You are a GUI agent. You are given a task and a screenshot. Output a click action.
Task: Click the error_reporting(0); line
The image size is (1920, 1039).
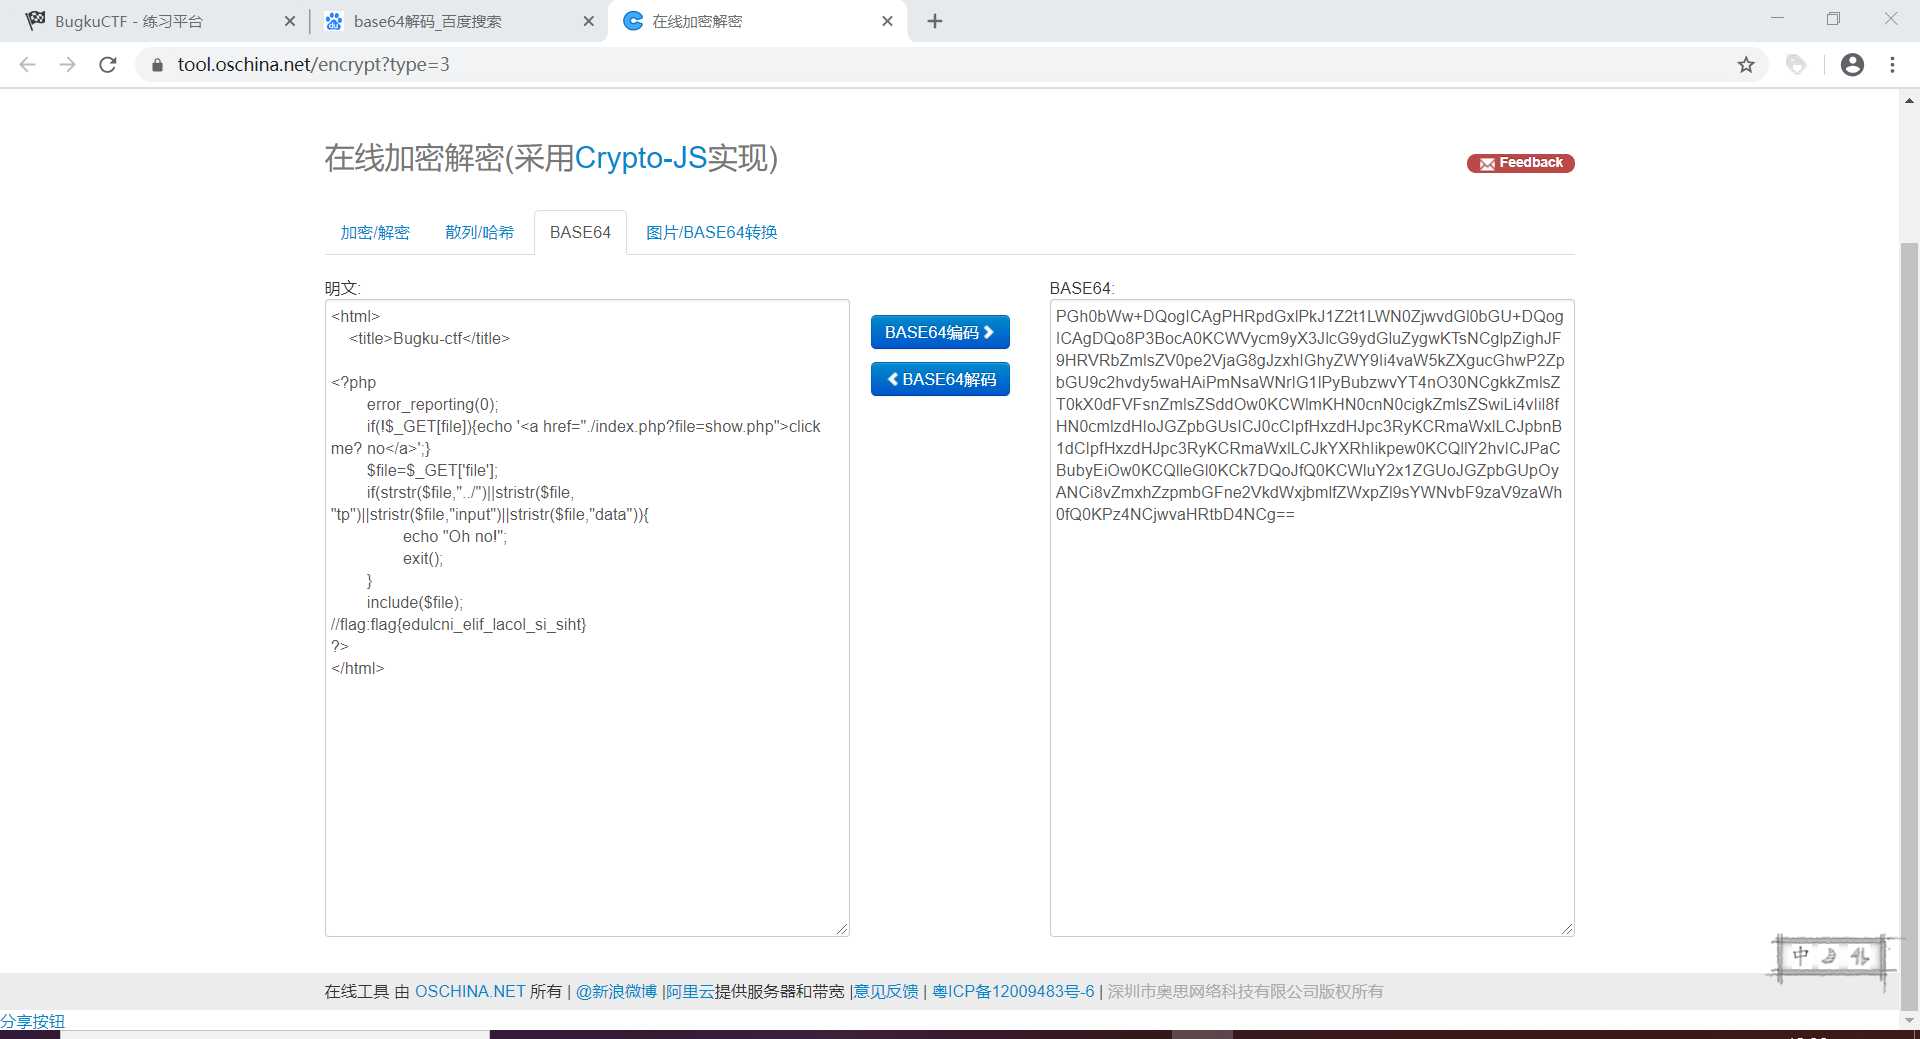click(x=432, y=404)
